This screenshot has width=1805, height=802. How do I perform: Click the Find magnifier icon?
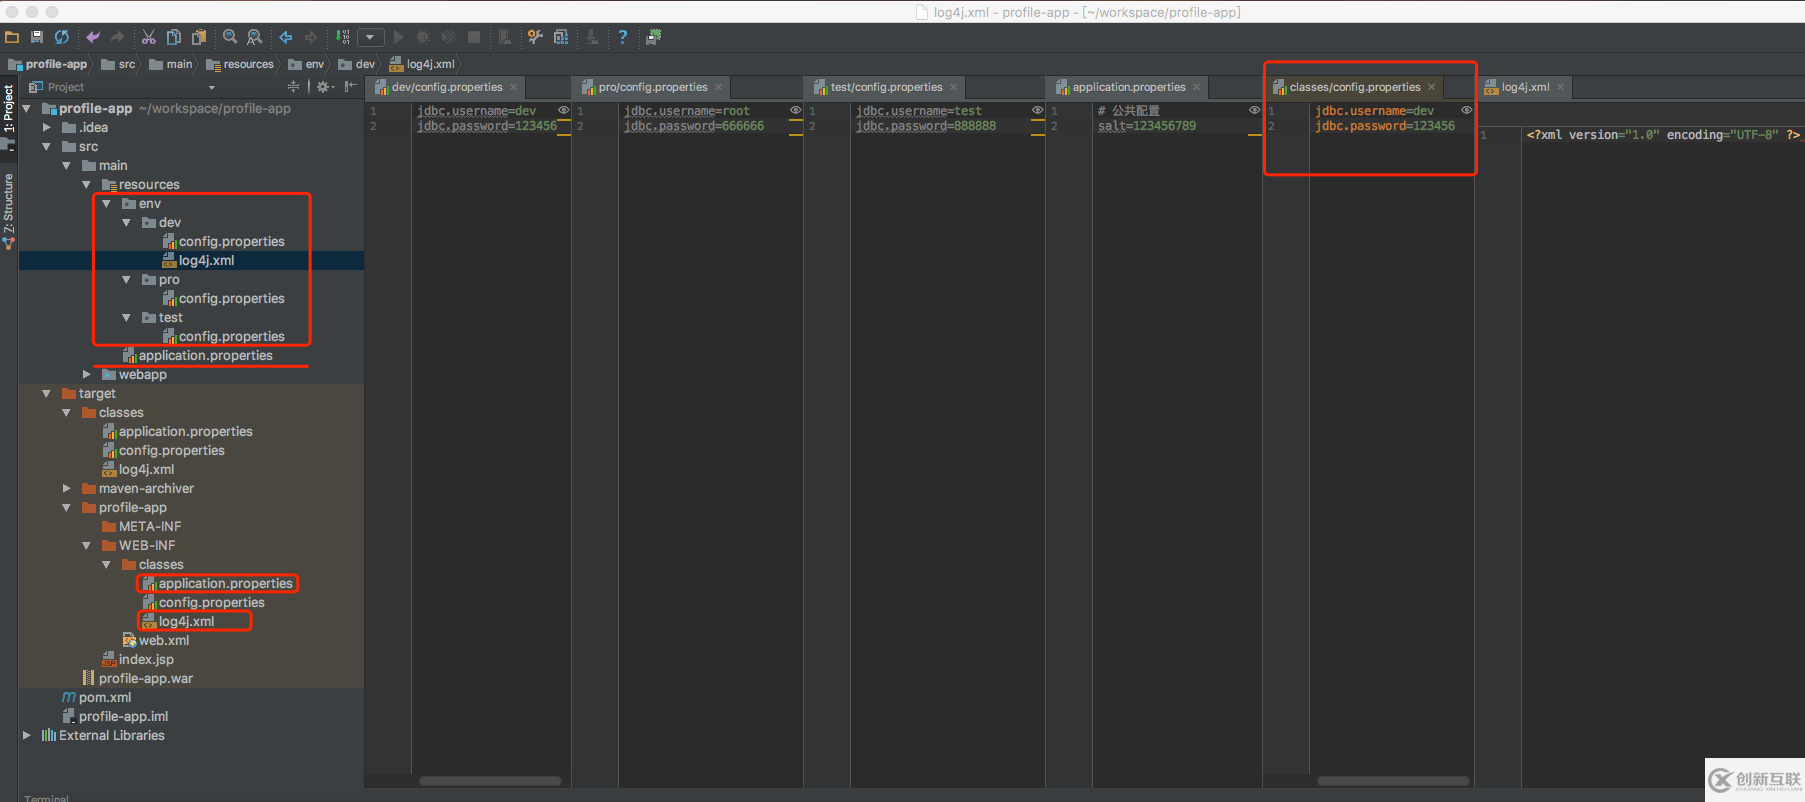coord(230,37)
